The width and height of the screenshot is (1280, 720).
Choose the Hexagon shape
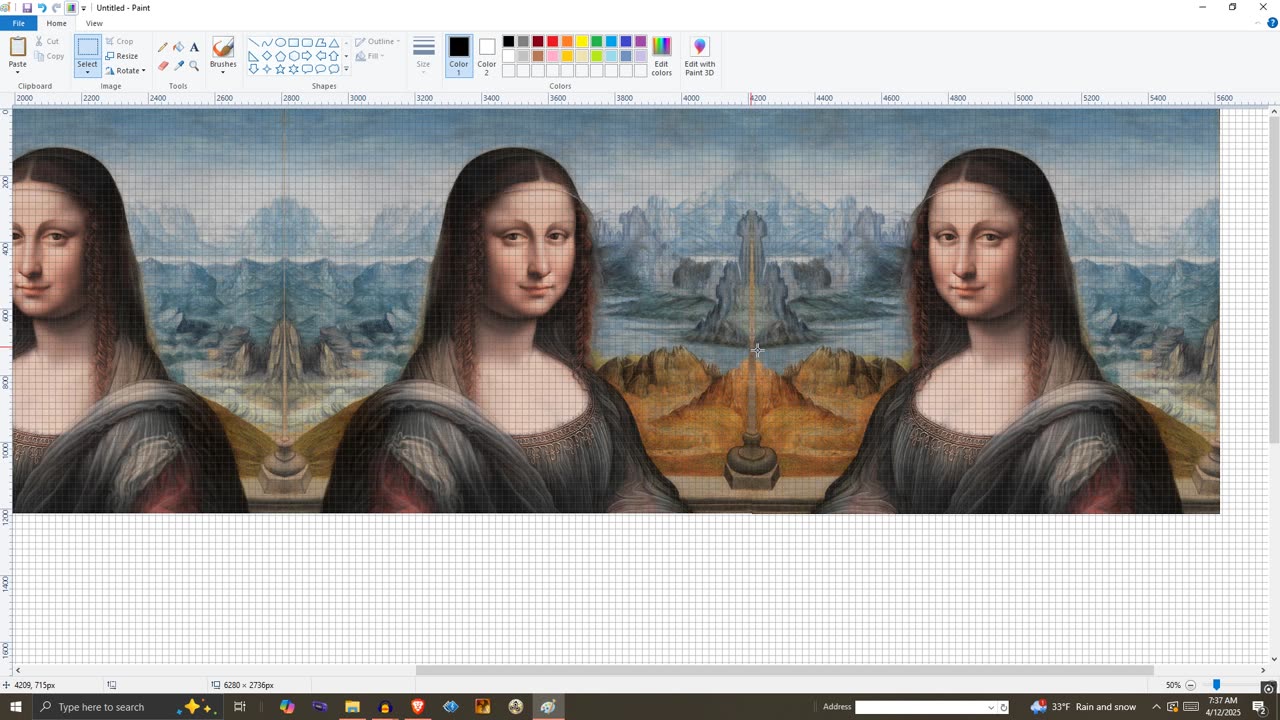tap(294, 56)
